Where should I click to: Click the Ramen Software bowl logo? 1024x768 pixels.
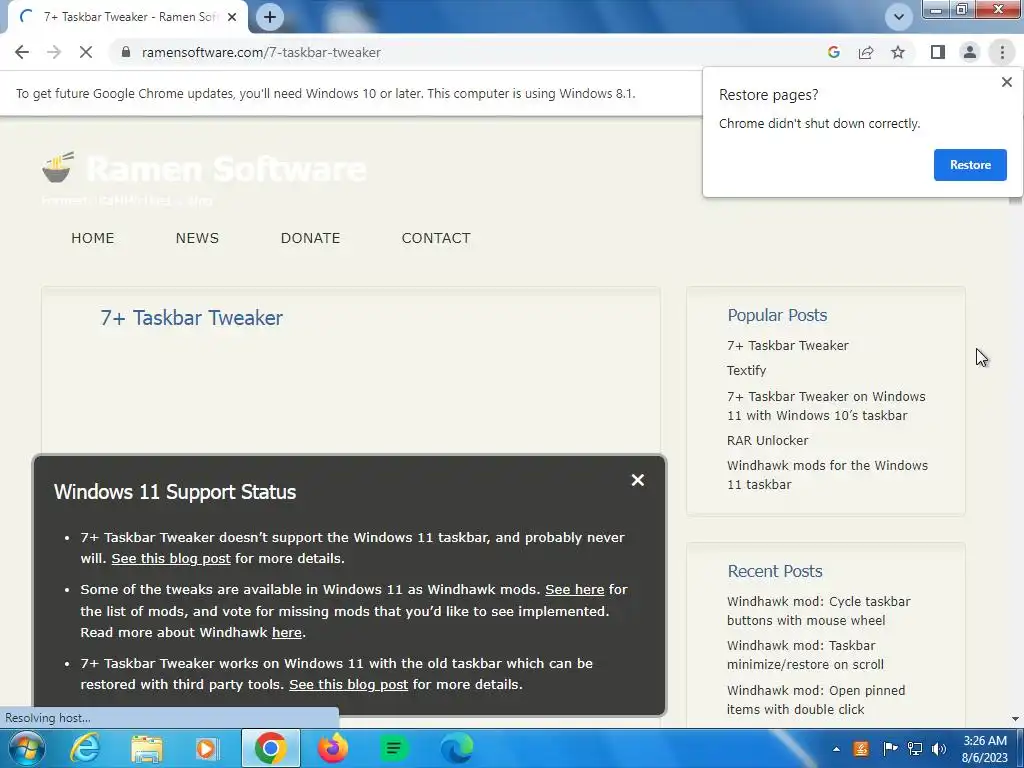(x=58, y=167)
